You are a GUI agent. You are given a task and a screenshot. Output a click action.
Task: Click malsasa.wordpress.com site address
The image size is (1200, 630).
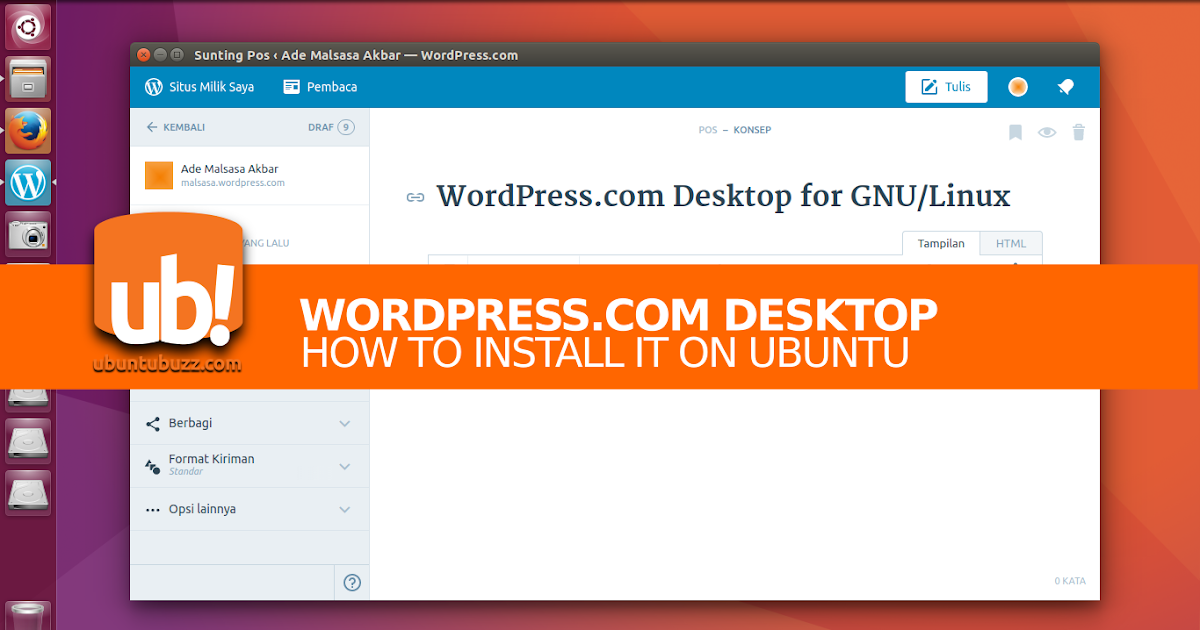[233, 183]
